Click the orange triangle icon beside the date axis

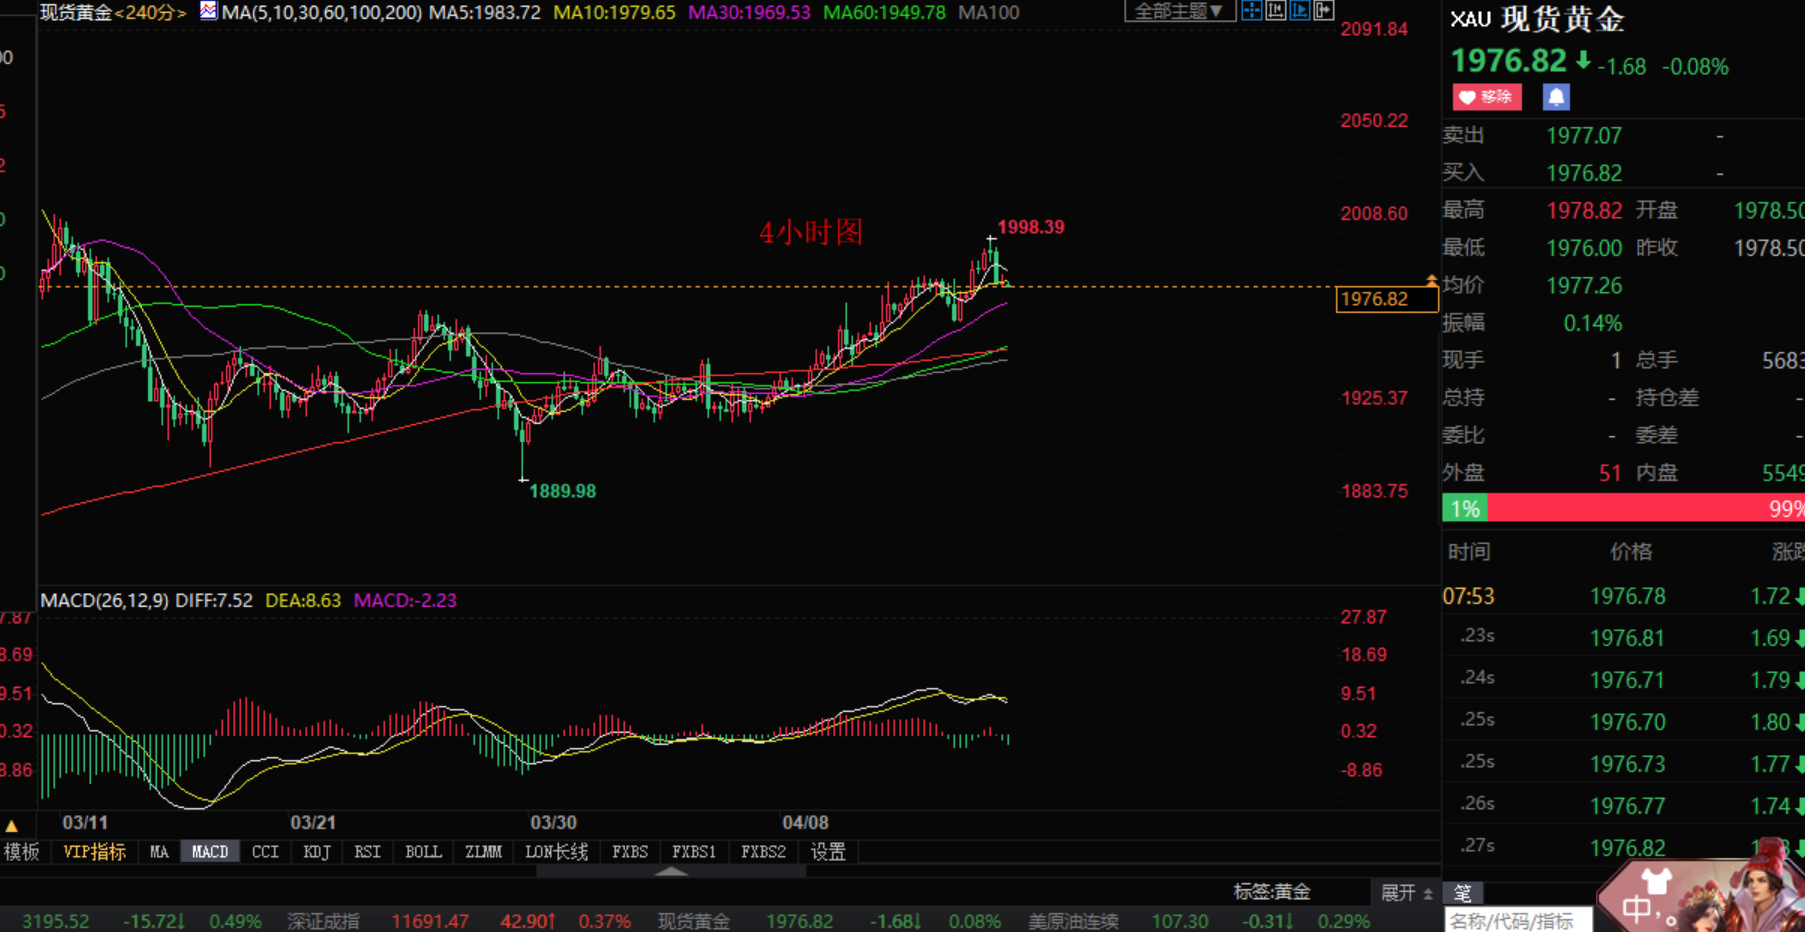click(12, 826)
